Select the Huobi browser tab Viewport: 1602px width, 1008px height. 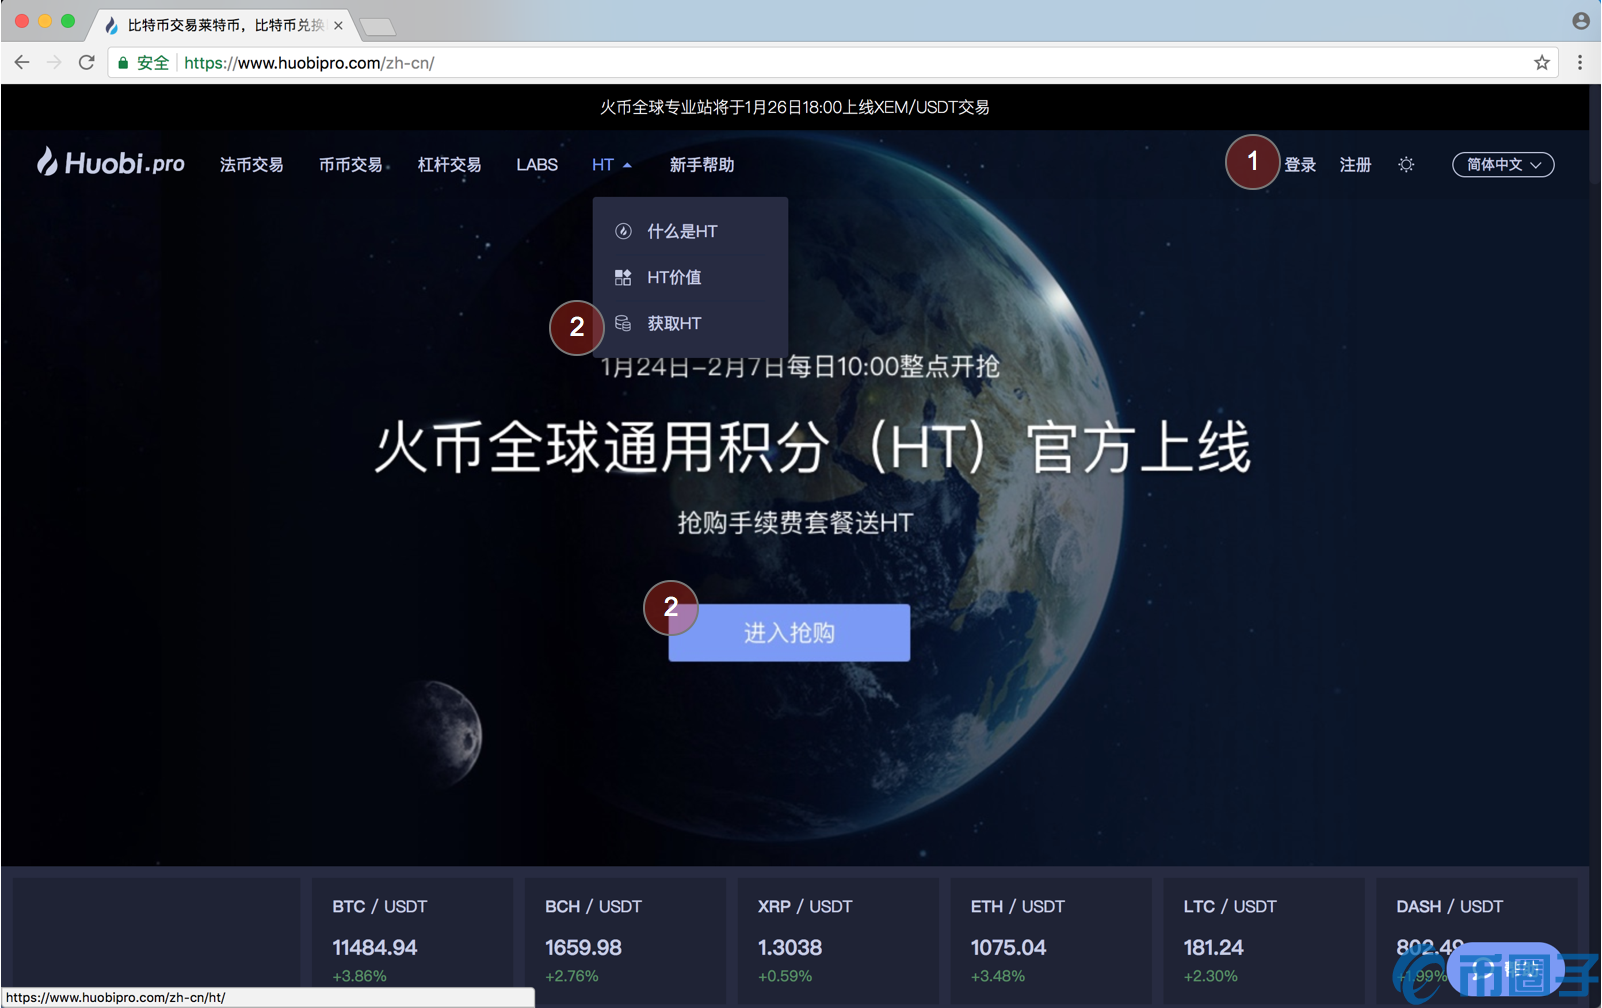224,25
